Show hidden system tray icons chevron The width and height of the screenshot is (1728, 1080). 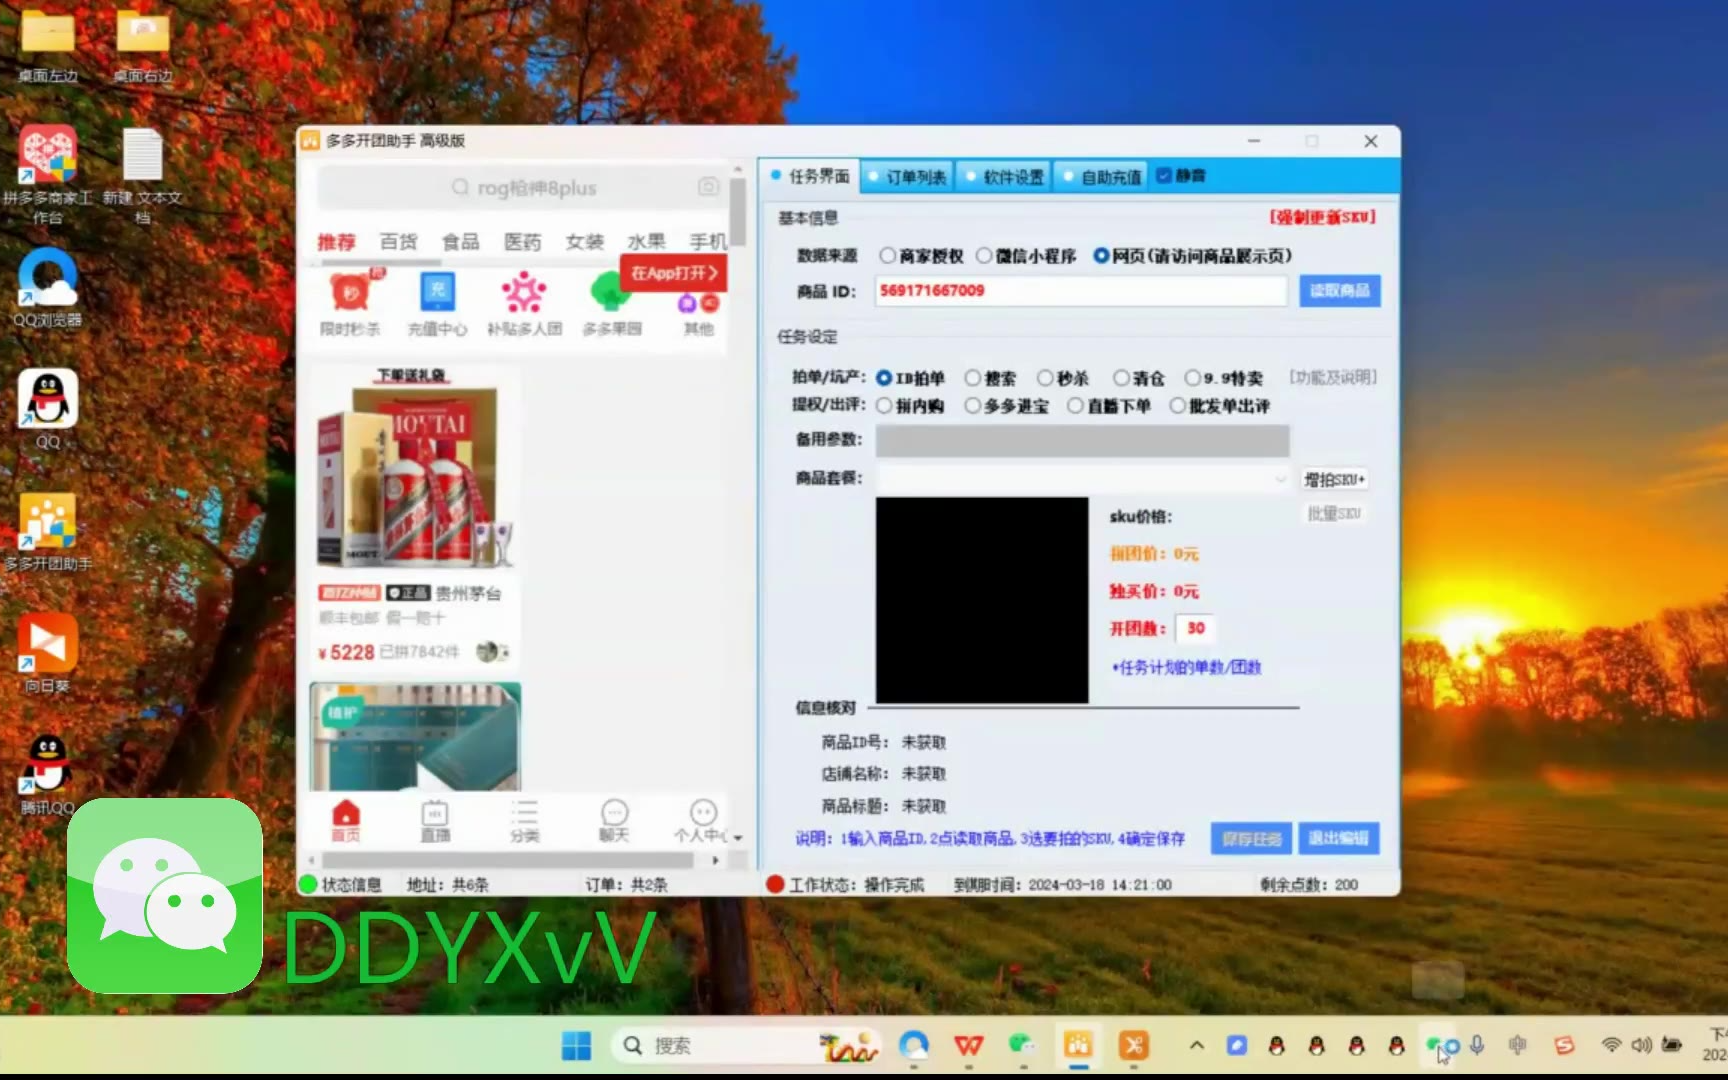point(1196,1046)
